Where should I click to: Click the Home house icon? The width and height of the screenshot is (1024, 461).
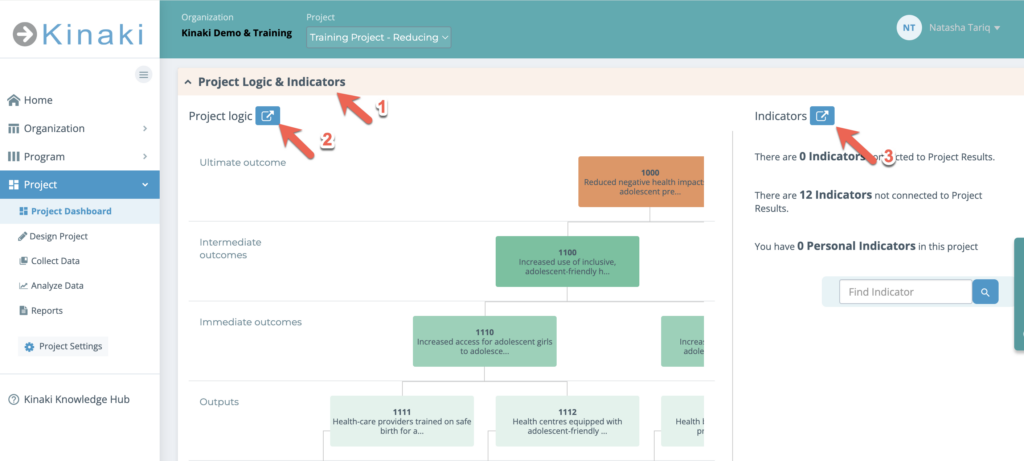[x=13, y=100]
